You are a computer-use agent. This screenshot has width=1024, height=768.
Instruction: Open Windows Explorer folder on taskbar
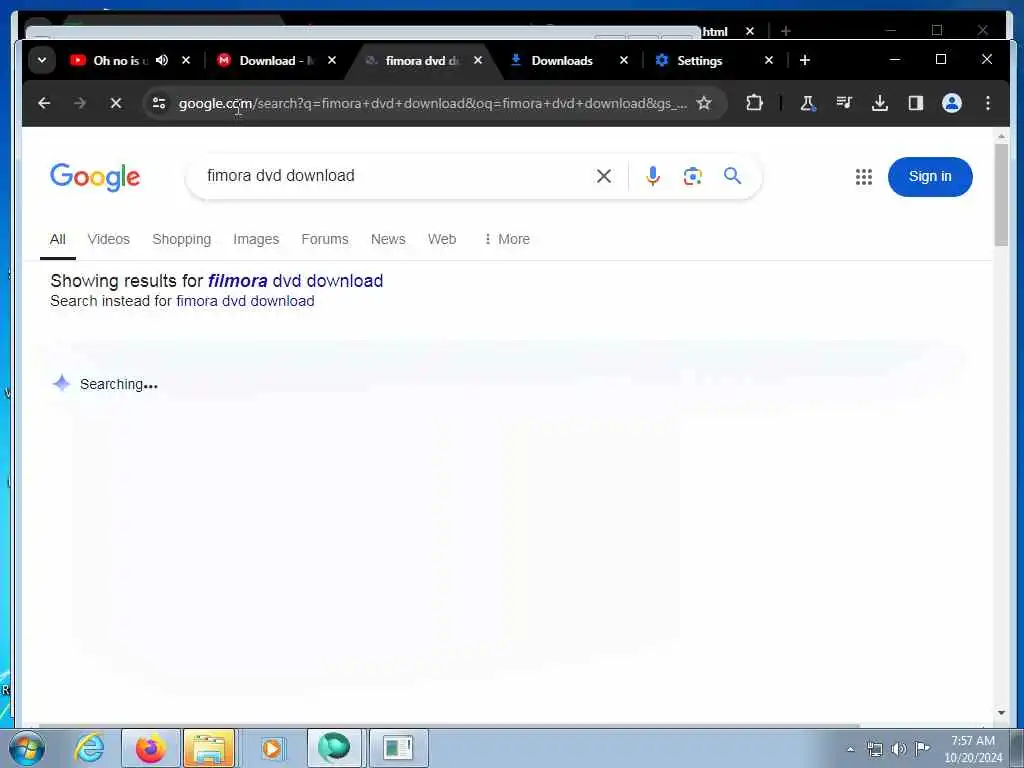pos(209,748)
